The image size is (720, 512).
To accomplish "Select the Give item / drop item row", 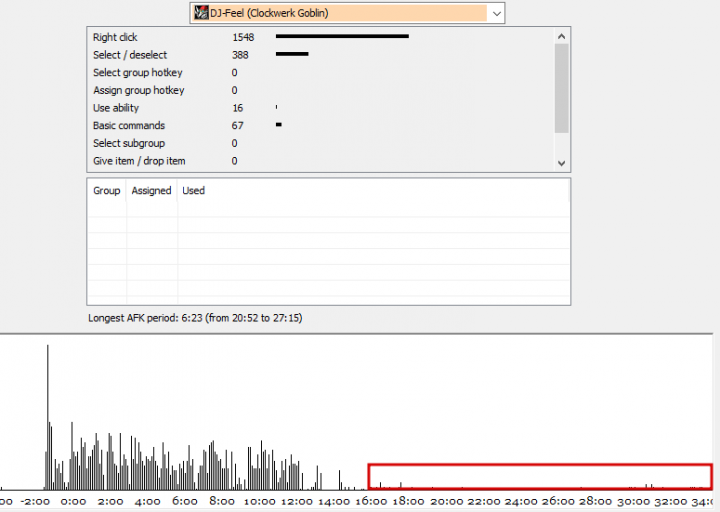I will coord(320,161).
